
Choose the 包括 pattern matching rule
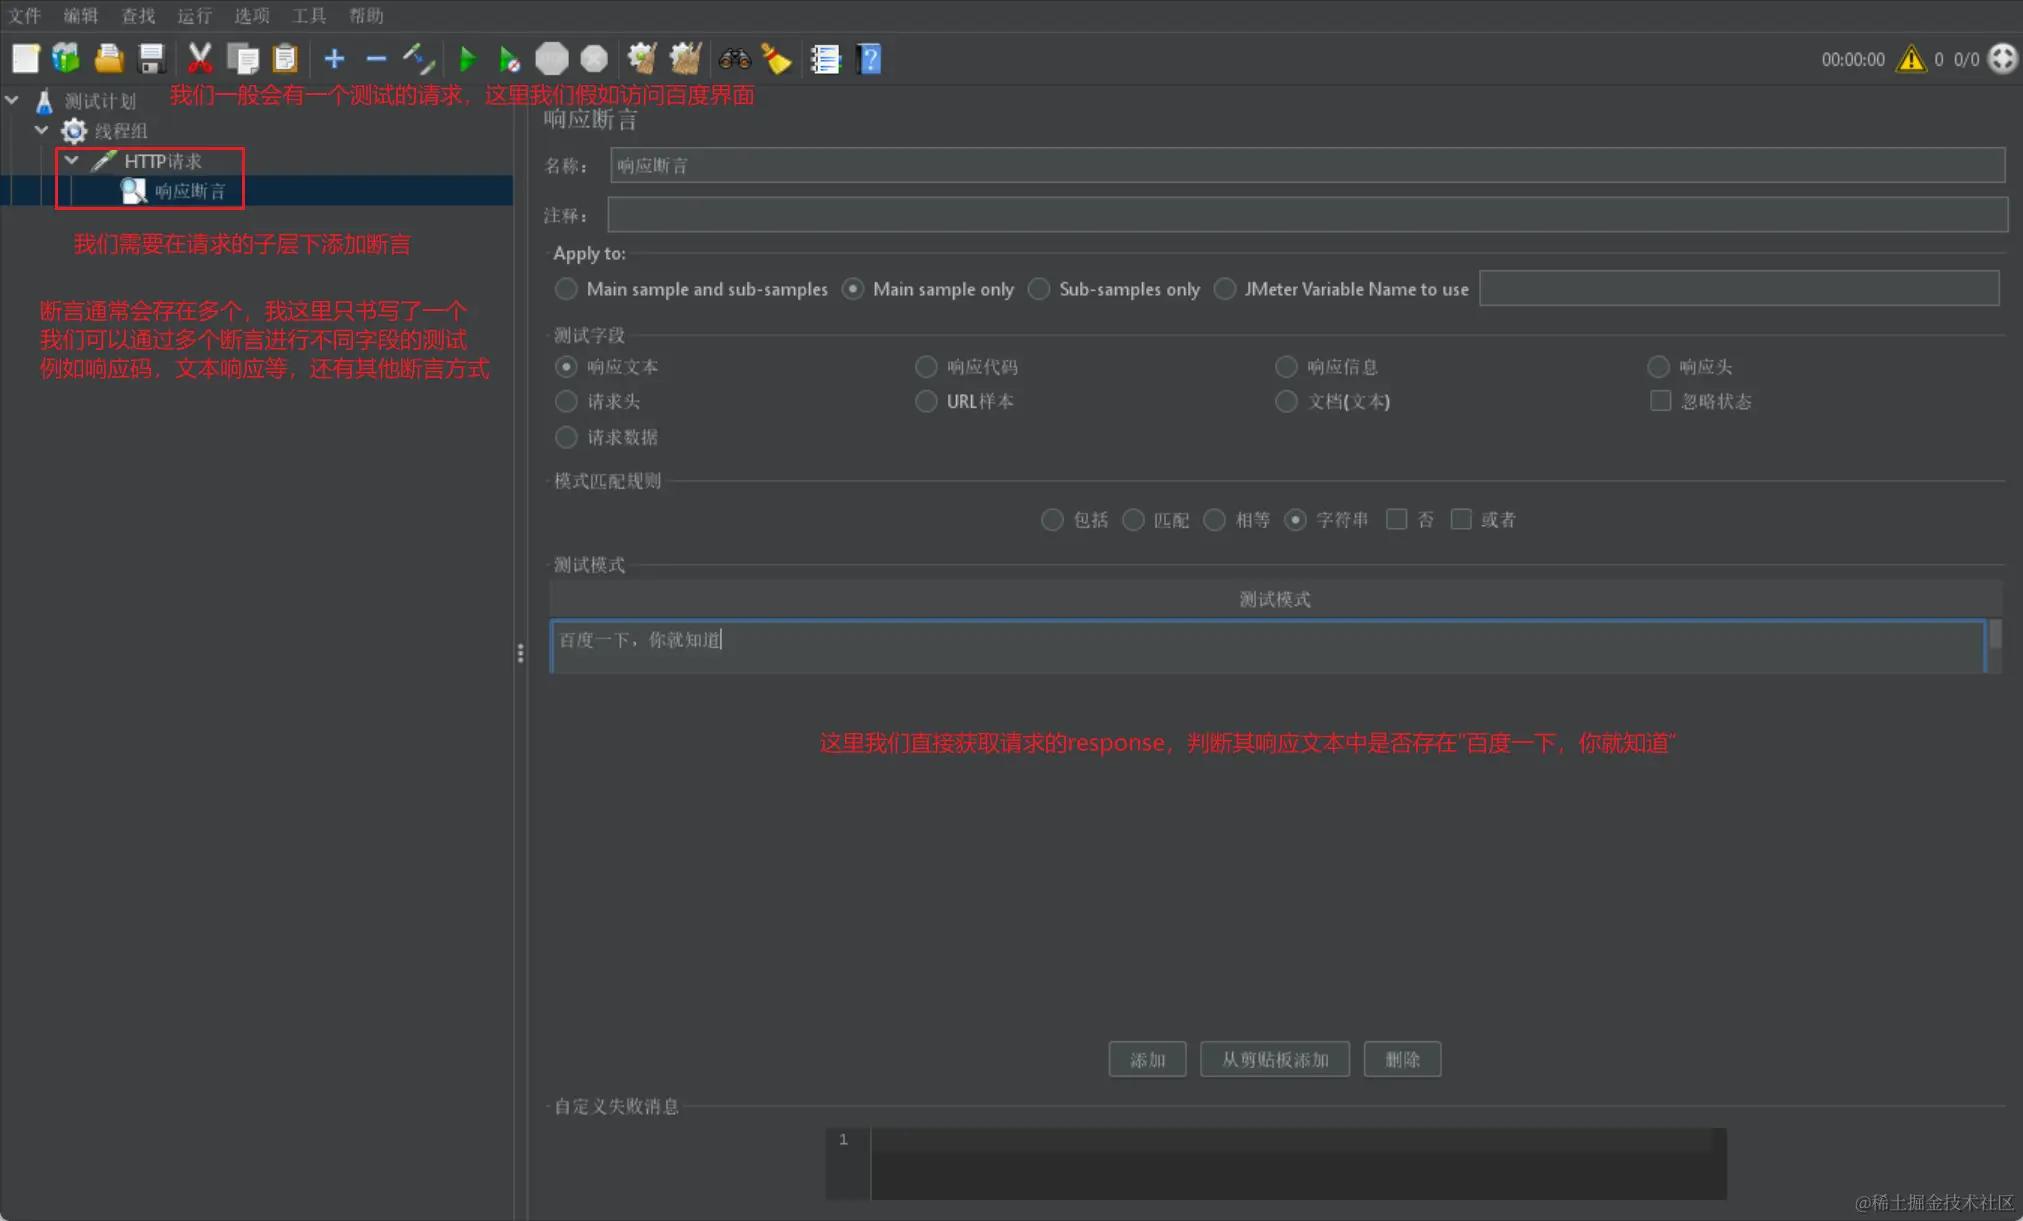click(1052, 520)
